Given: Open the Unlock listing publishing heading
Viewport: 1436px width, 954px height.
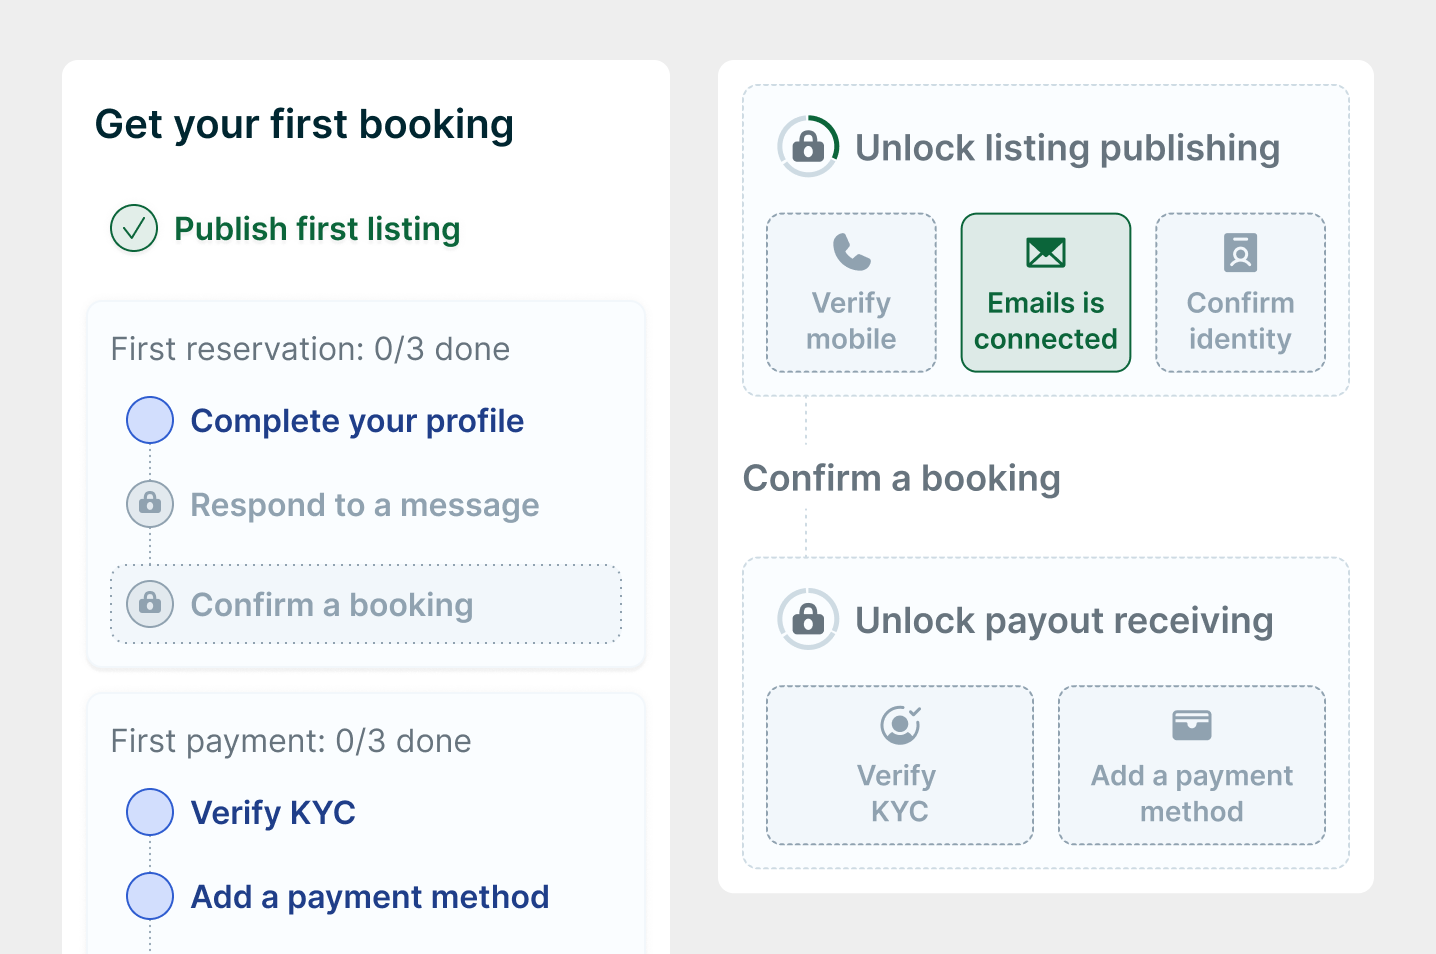Looking at the screenshot, I should [x=1067, y=148].
